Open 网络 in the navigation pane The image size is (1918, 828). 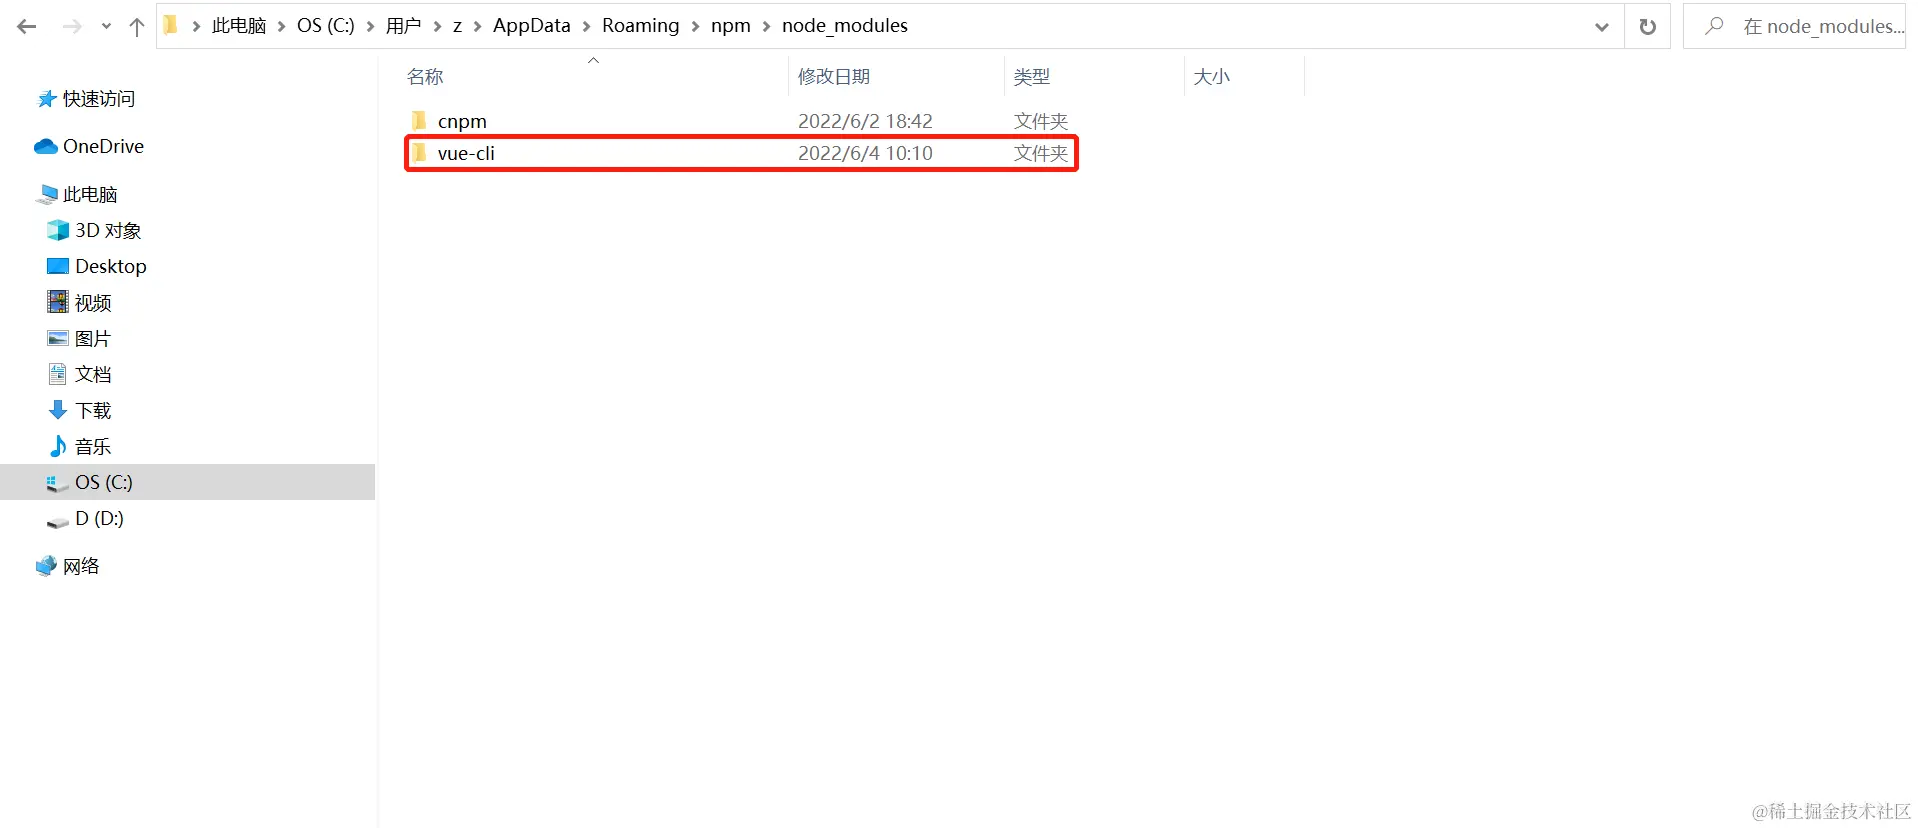click(81, 566)
